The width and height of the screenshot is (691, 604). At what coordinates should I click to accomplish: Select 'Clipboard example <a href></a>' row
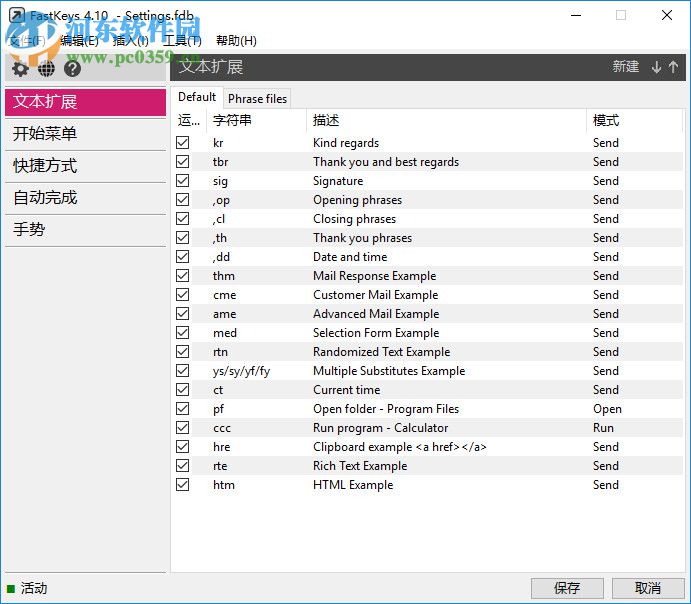pos(428,447)
